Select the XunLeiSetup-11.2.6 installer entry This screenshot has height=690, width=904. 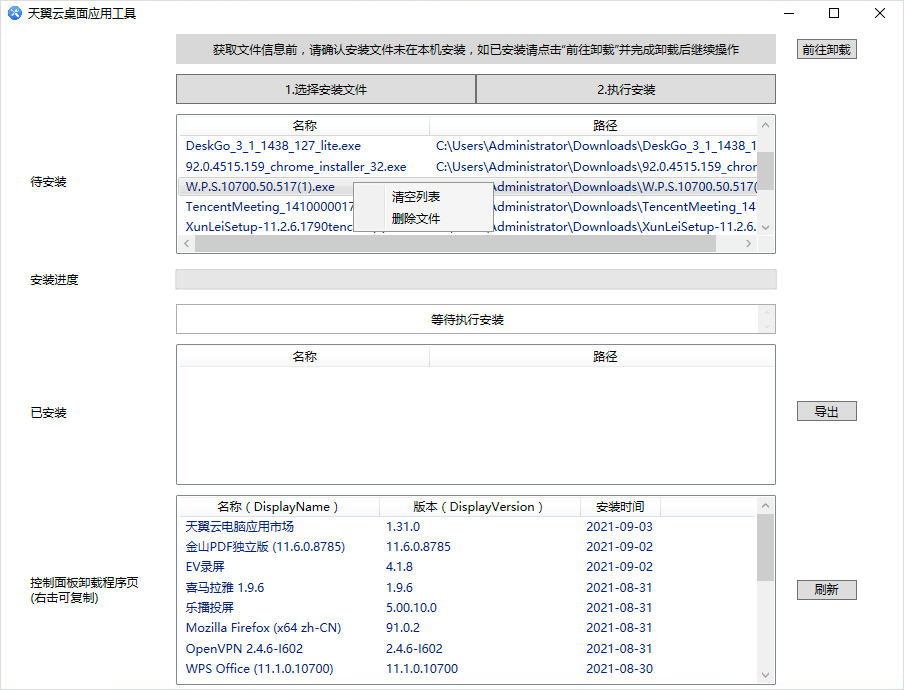point(250,227)
